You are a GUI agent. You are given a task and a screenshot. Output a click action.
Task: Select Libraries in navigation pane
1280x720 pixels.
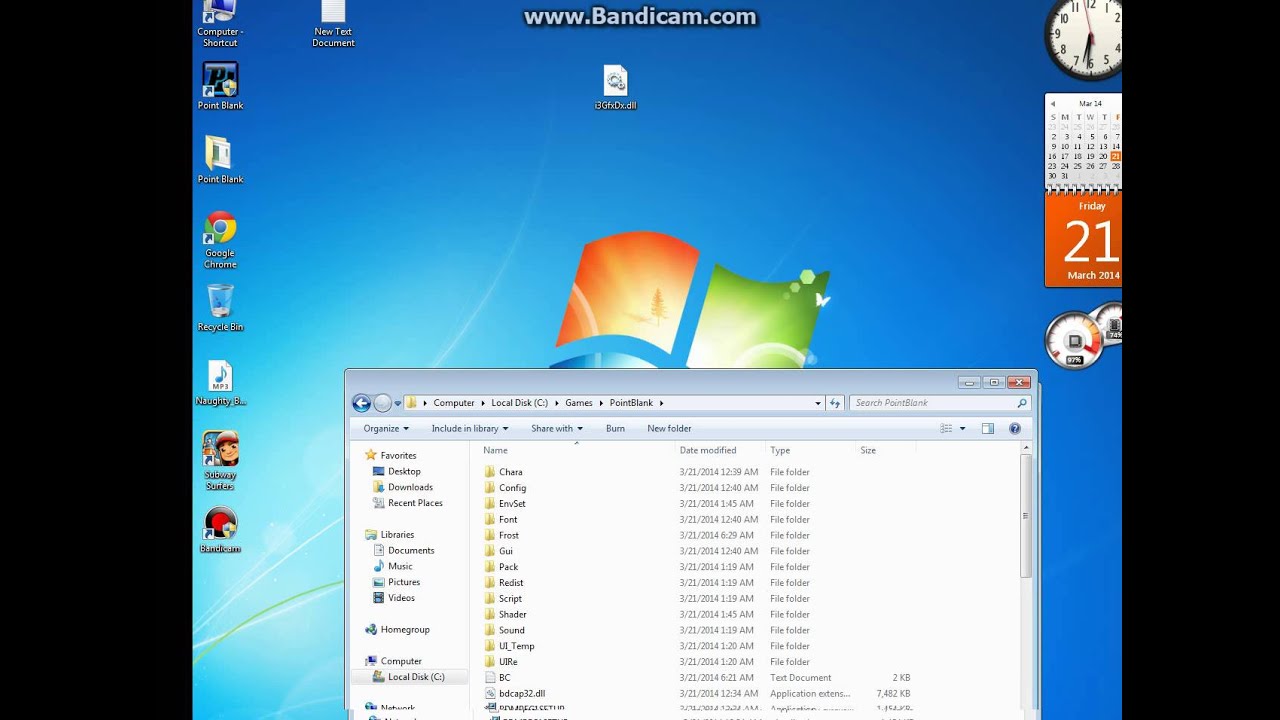click(x=397, y=534)
